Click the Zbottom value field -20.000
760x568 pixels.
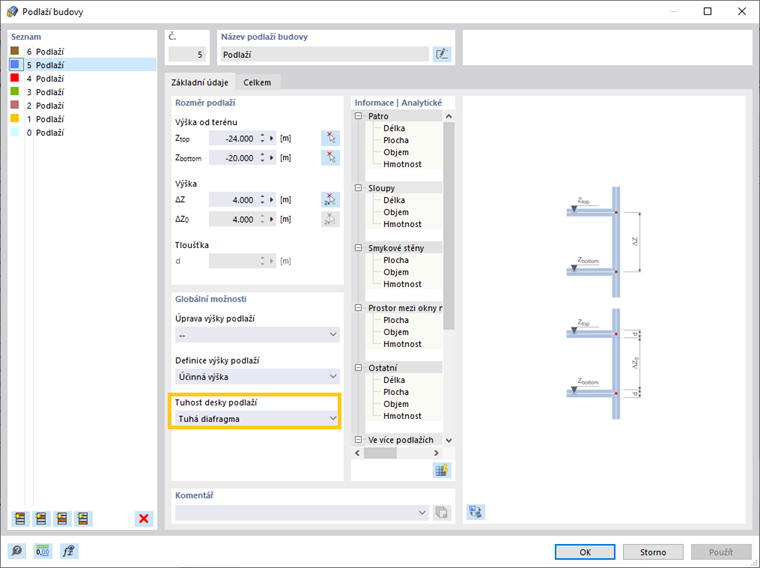click(x=234, y=158)
